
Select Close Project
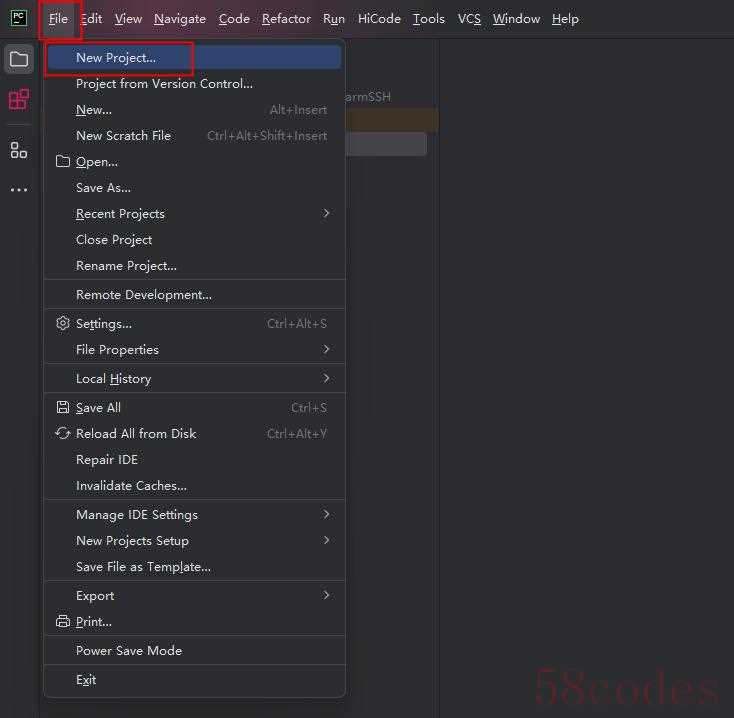194,240
